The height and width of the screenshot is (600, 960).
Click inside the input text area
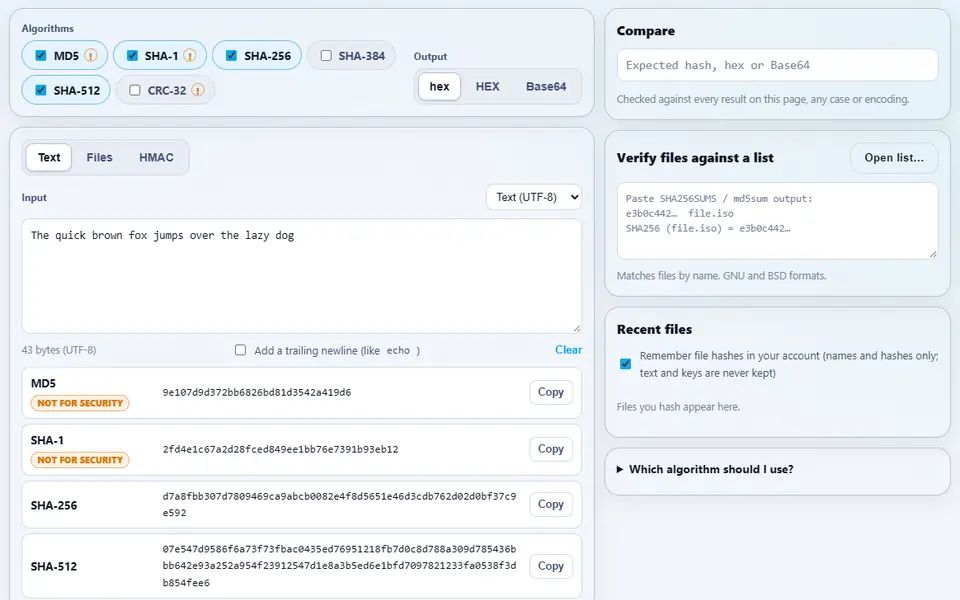(301, 276)
